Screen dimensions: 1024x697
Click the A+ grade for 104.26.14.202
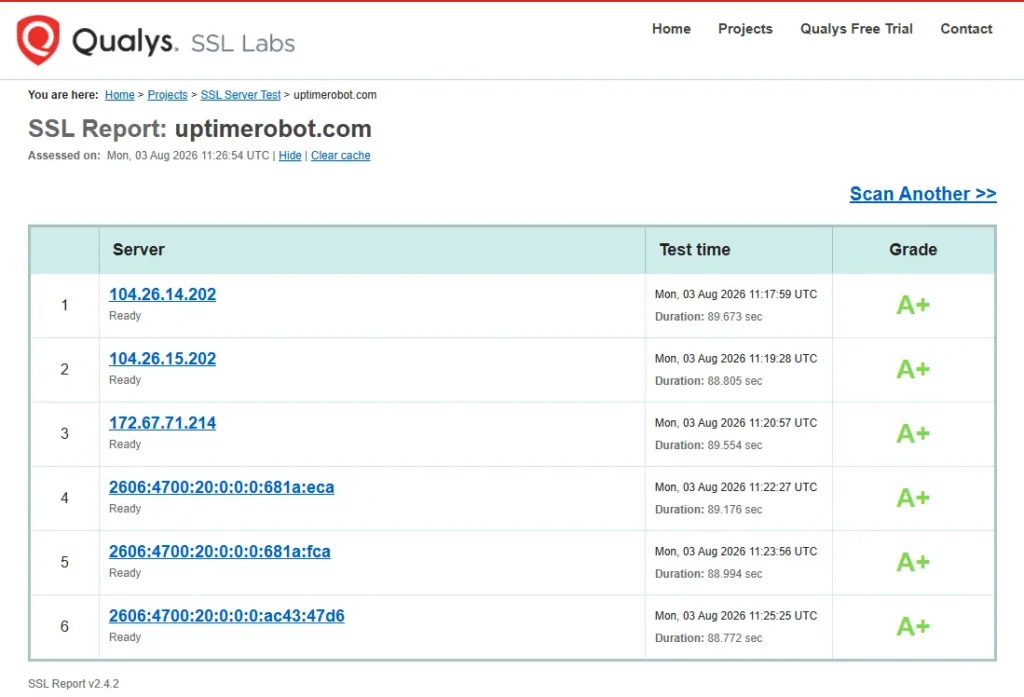click(x=913, y=305)
